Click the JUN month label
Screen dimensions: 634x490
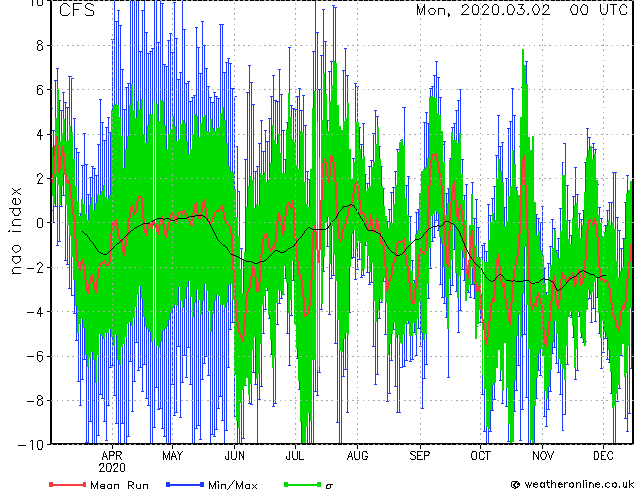click(235, 456)
